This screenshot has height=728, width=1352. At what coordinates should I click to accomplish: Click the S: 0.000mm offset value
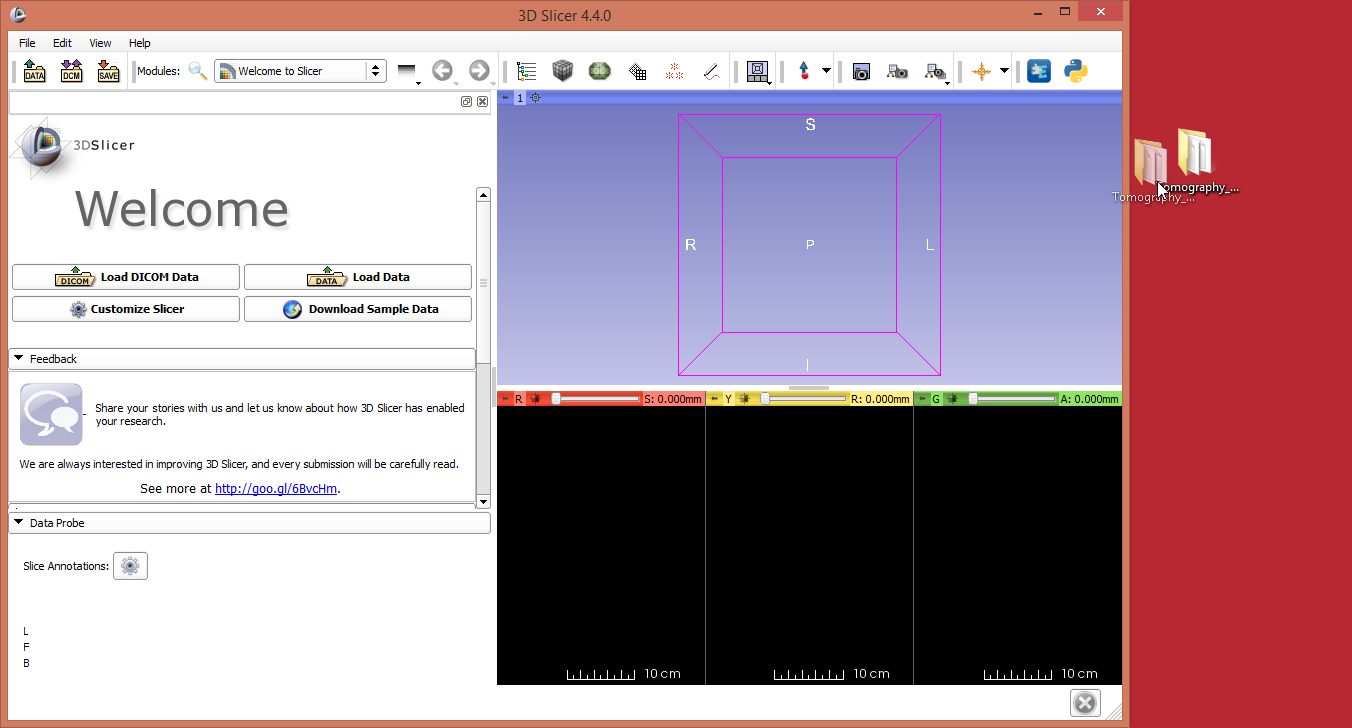673,399
